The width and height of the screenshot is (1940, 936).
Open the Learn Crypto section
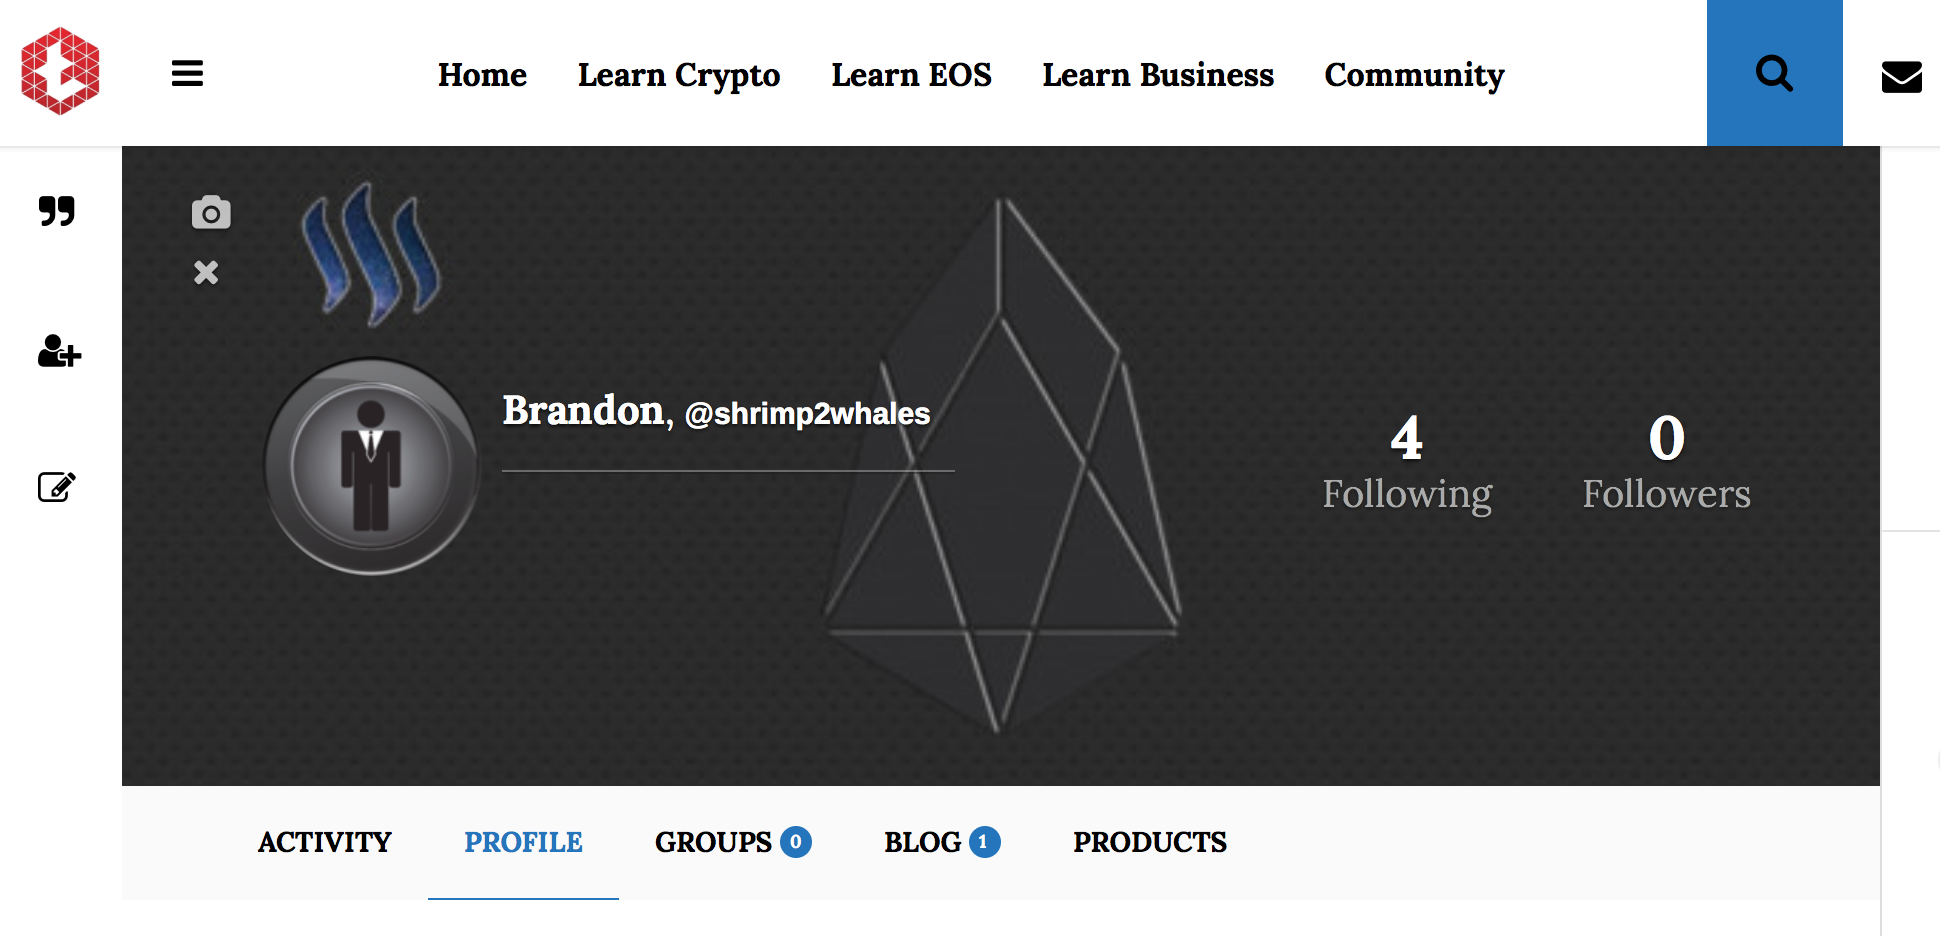pyautogui.click(x=678, y=75)
